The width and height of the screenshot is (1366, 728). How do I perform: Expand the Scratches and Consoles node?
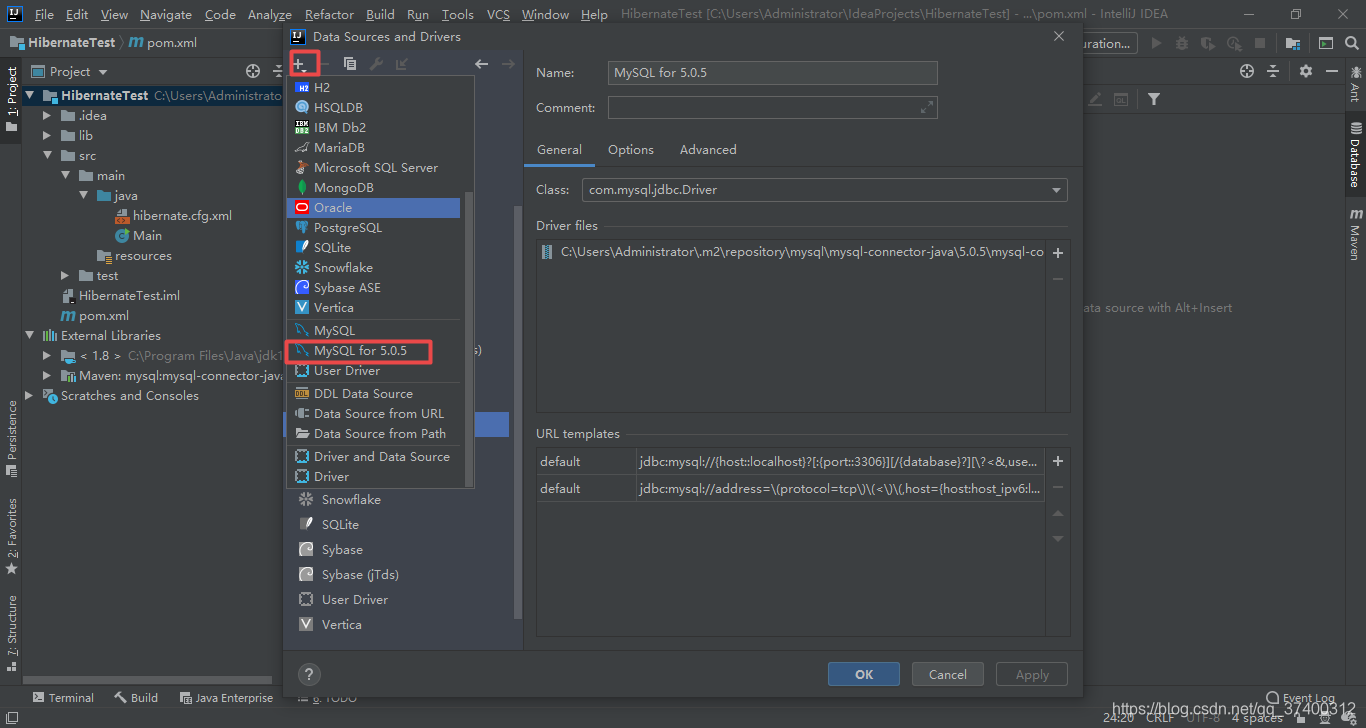pyautogui.click(x=29, y=395)
